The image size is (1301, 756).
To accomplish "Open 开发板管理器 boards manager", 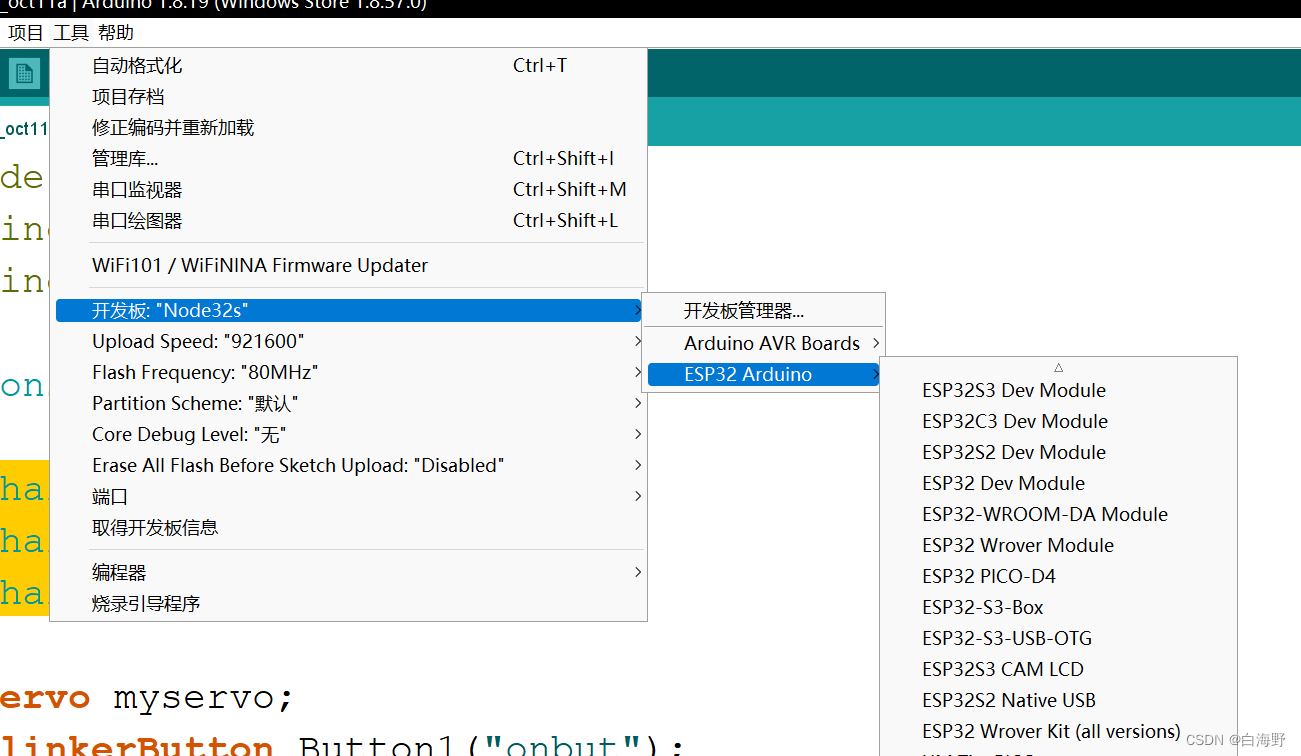I will coord(744,310).
